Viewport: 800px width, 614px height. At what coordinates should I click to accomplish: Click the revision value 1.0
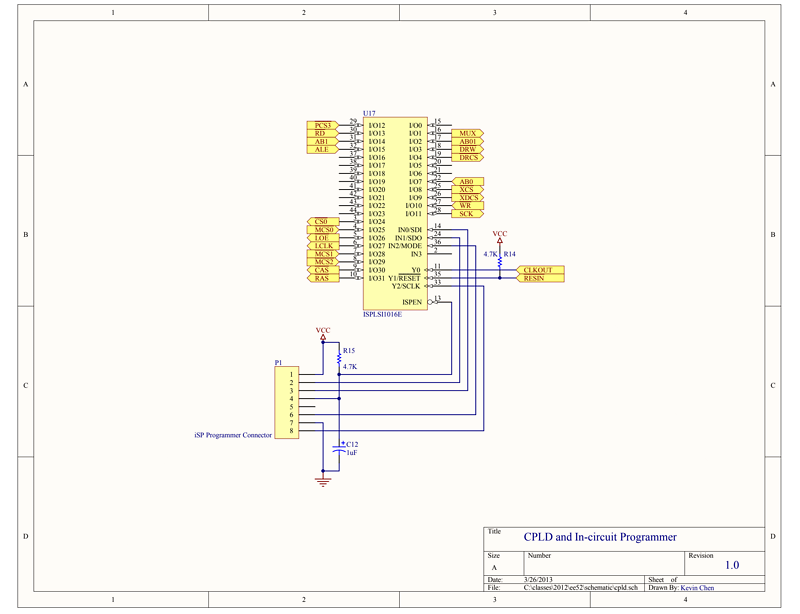click(x=732, y=565)
